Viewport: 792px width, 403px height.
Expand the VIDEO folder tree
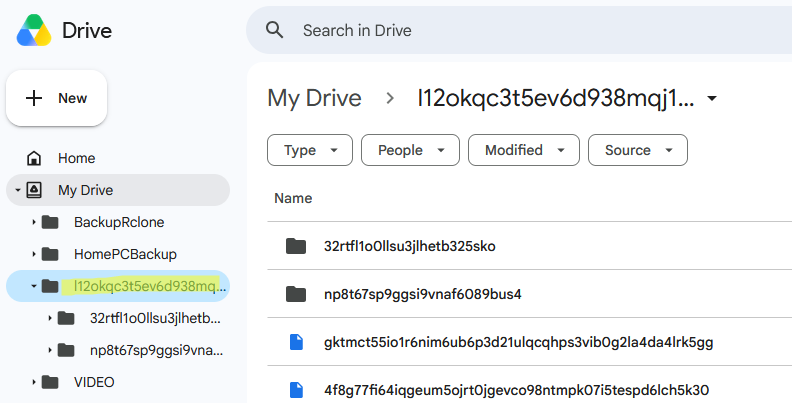click(34, 382)
